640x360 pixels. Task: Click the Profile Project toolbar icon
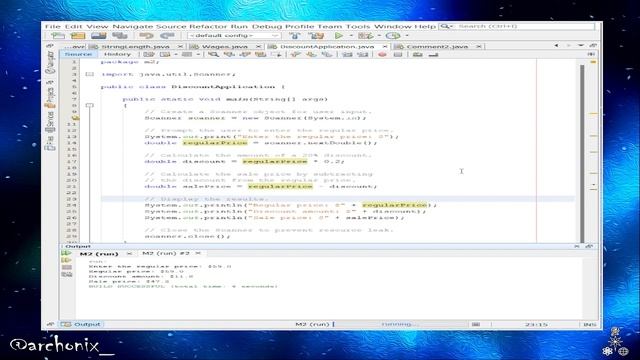click(x=393, y=36)
